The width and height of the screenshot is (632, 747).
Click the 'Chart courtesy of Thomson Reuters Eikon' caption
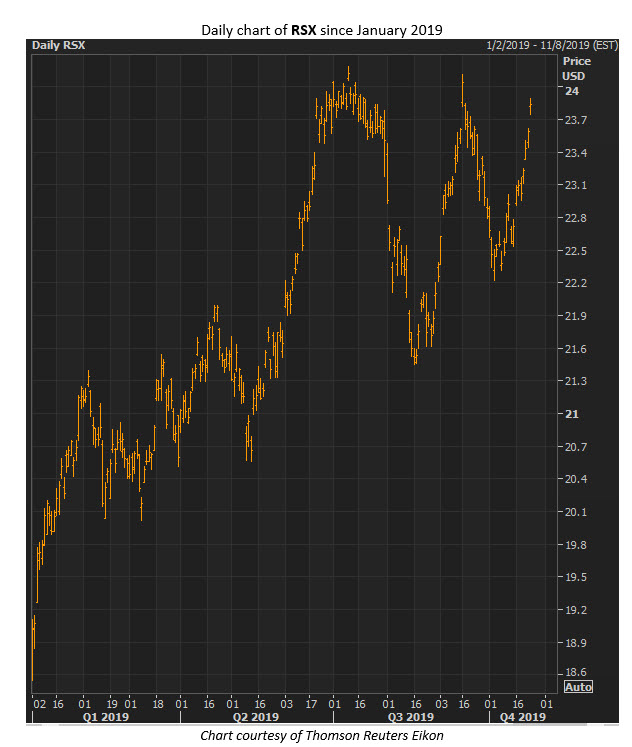pyautogui.click(x=322, y=736)
